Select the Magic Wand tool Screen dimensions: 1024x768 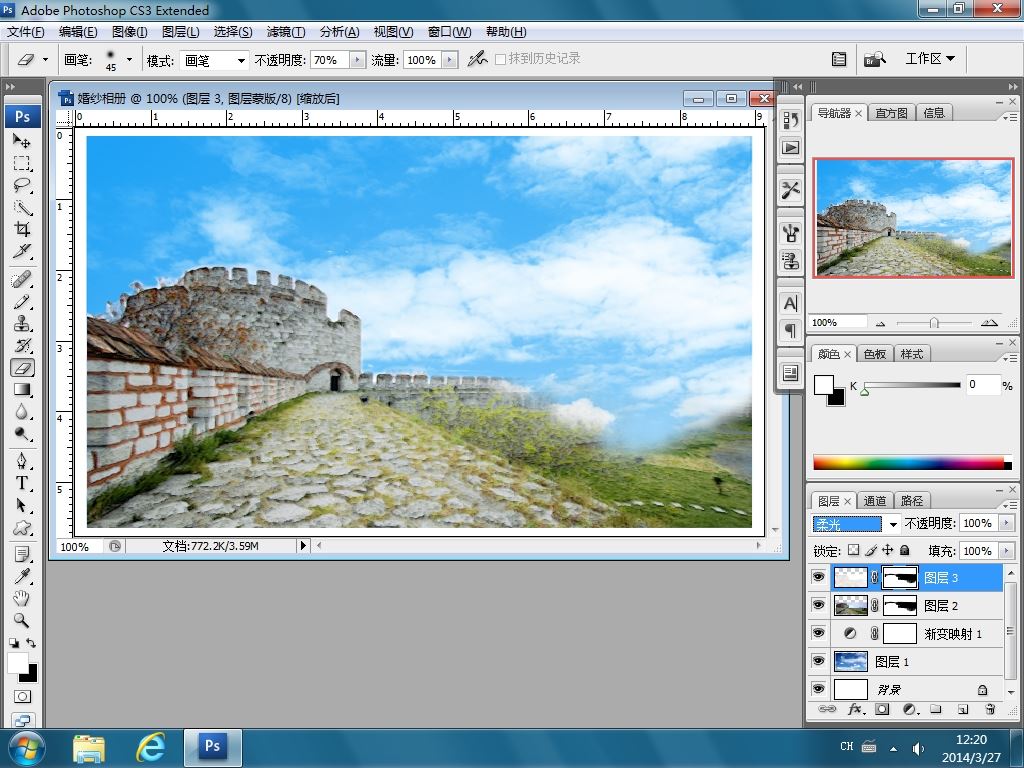click(x=22, y=207)
